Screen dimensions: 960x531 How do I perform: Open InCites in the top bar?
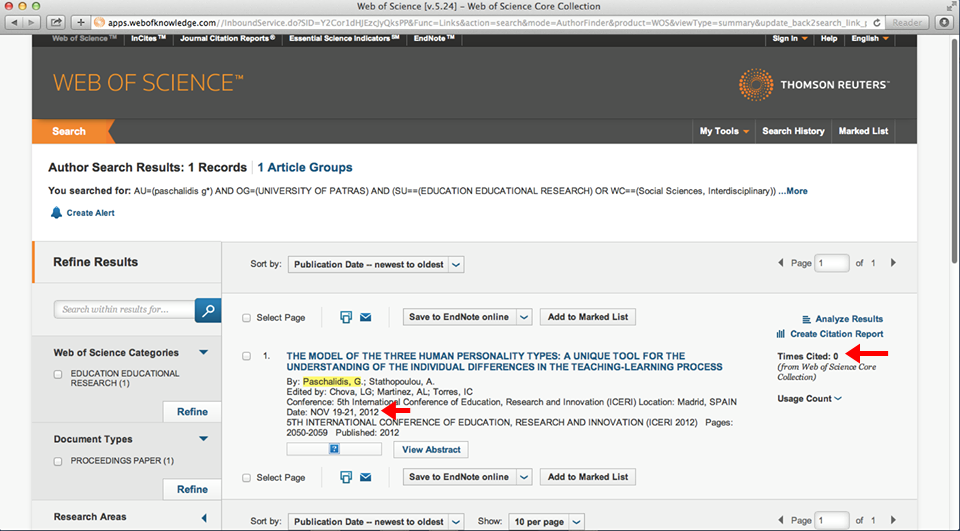148,39
